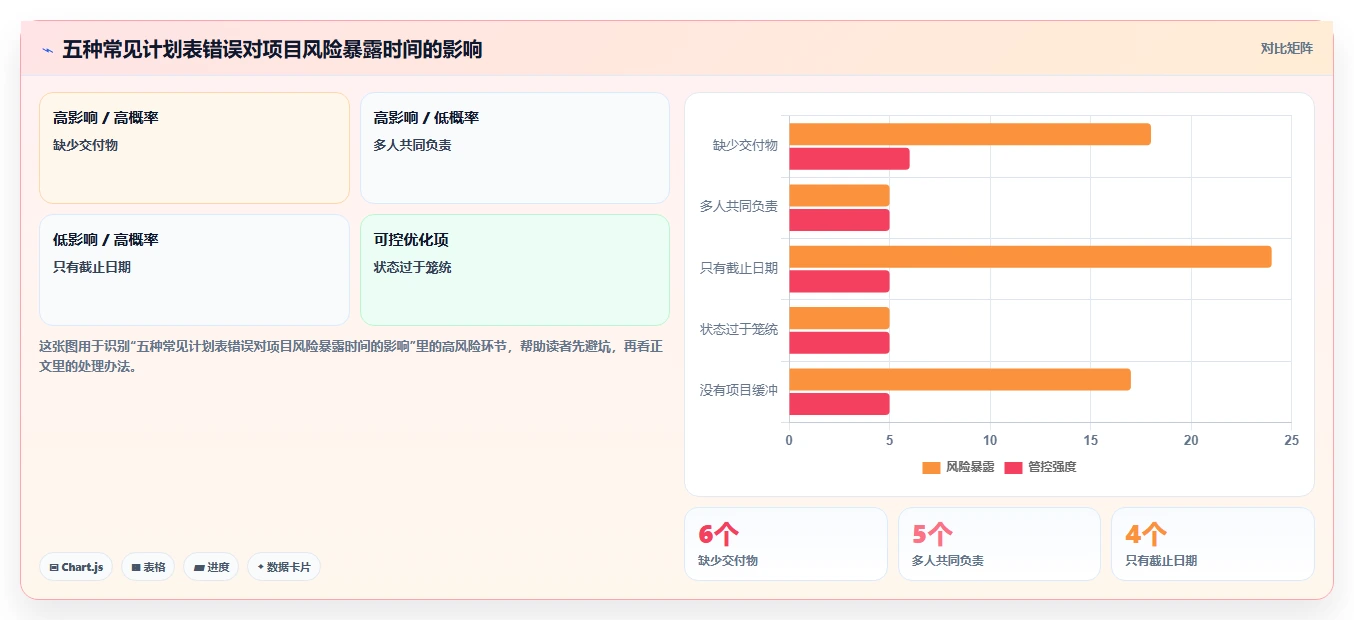Viewport: 1354px width, 620px height.
Task: Click the 只有截止日期 chart axis label
Action: click(x=739, y=268)
